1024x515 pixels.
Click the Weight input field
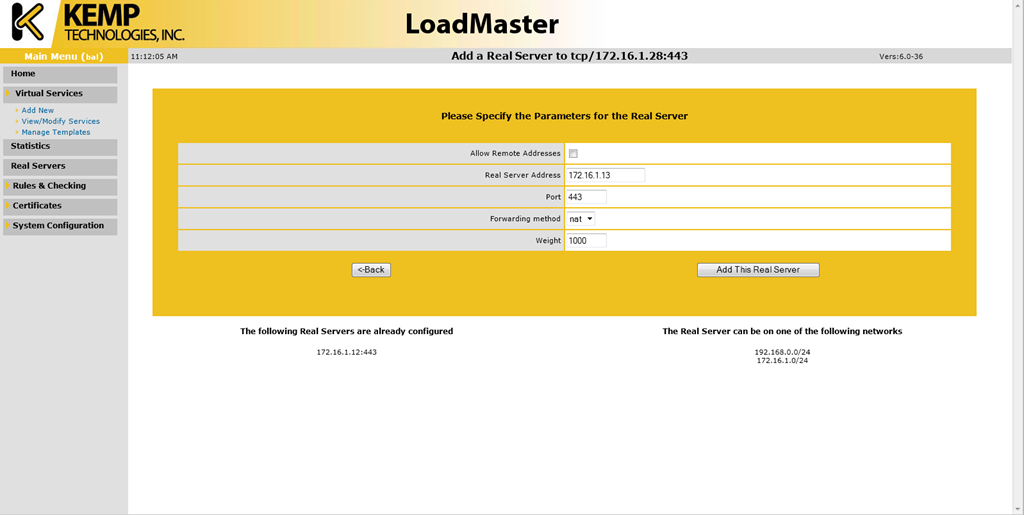(x=586, y=240)
